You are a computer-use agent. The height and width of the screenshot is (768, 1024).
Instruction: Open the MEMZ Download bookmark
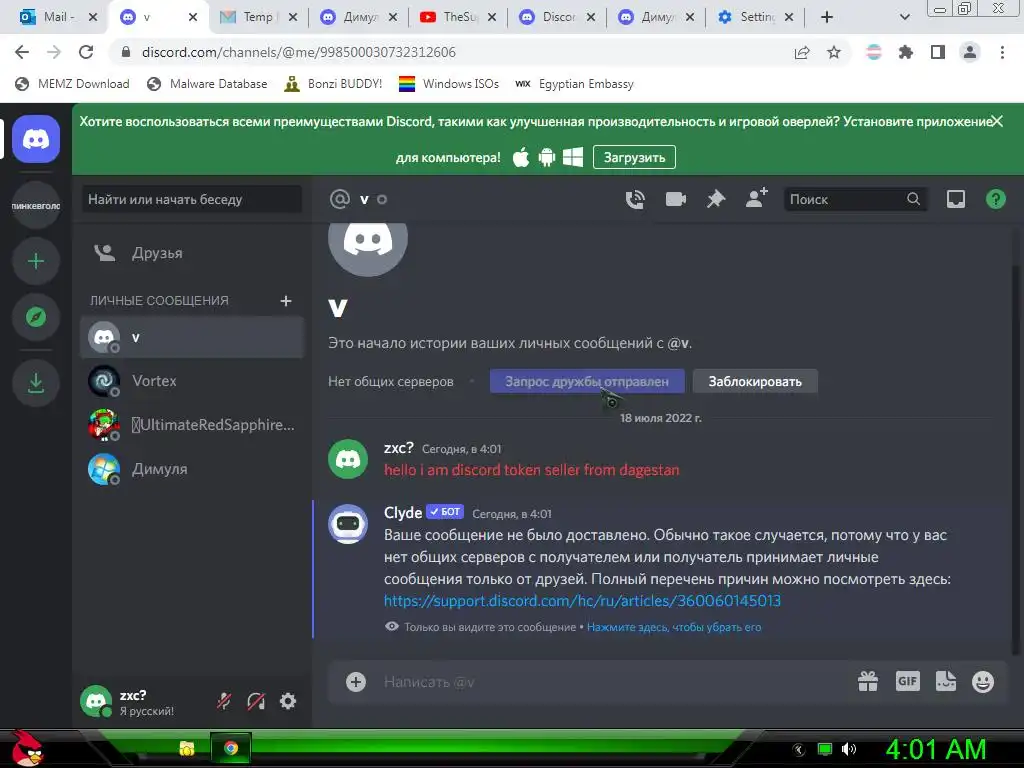pyautogui.click(x=72, y=84)
